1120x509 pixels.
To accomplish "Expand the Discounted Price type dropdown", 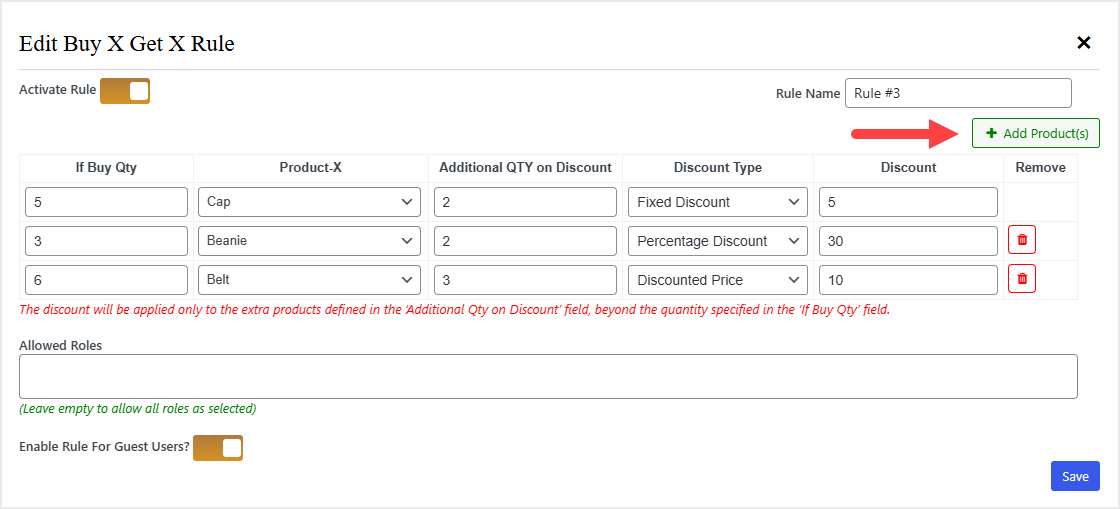I will tap(717, 280).
